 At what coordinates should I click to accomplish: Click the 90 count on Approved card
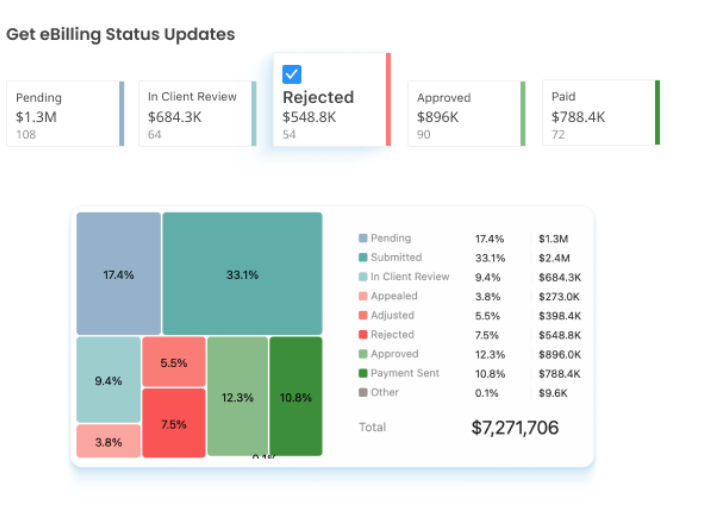click(423, 135)
